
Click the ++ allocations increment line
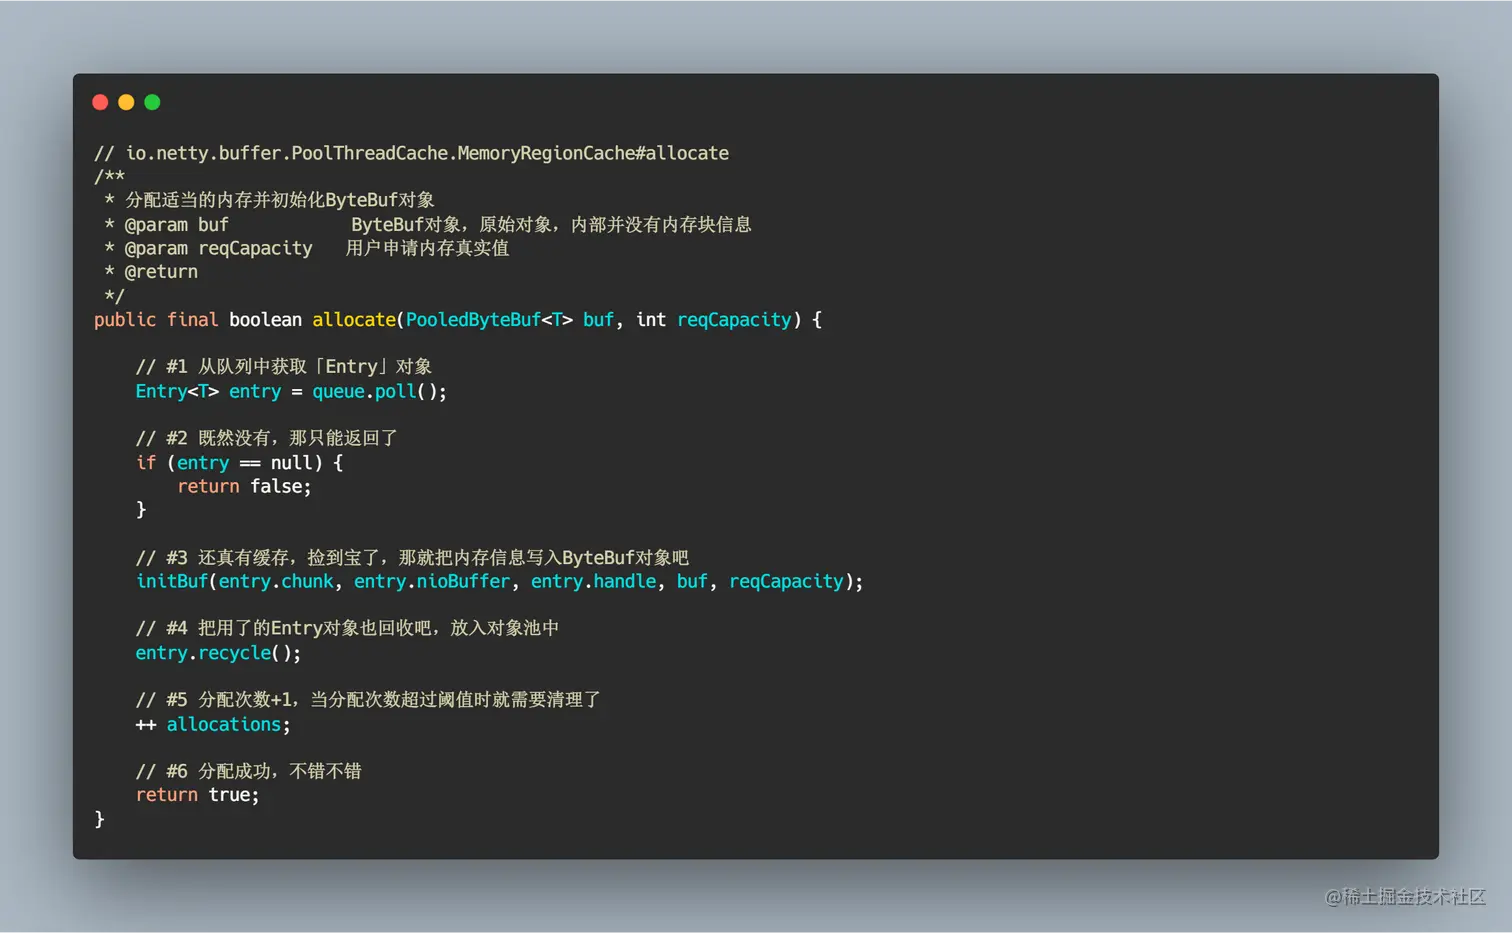(x=212, y=724)
